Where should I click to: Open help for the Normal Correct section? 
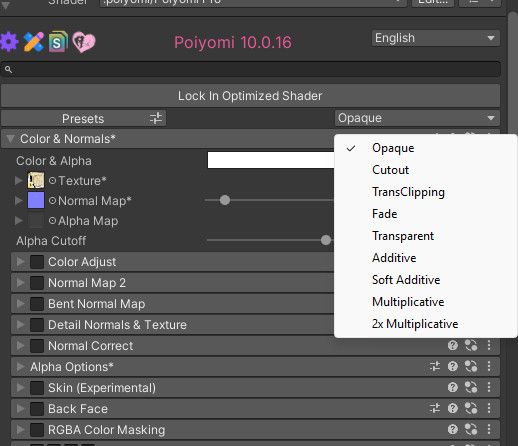coord(452,345)
